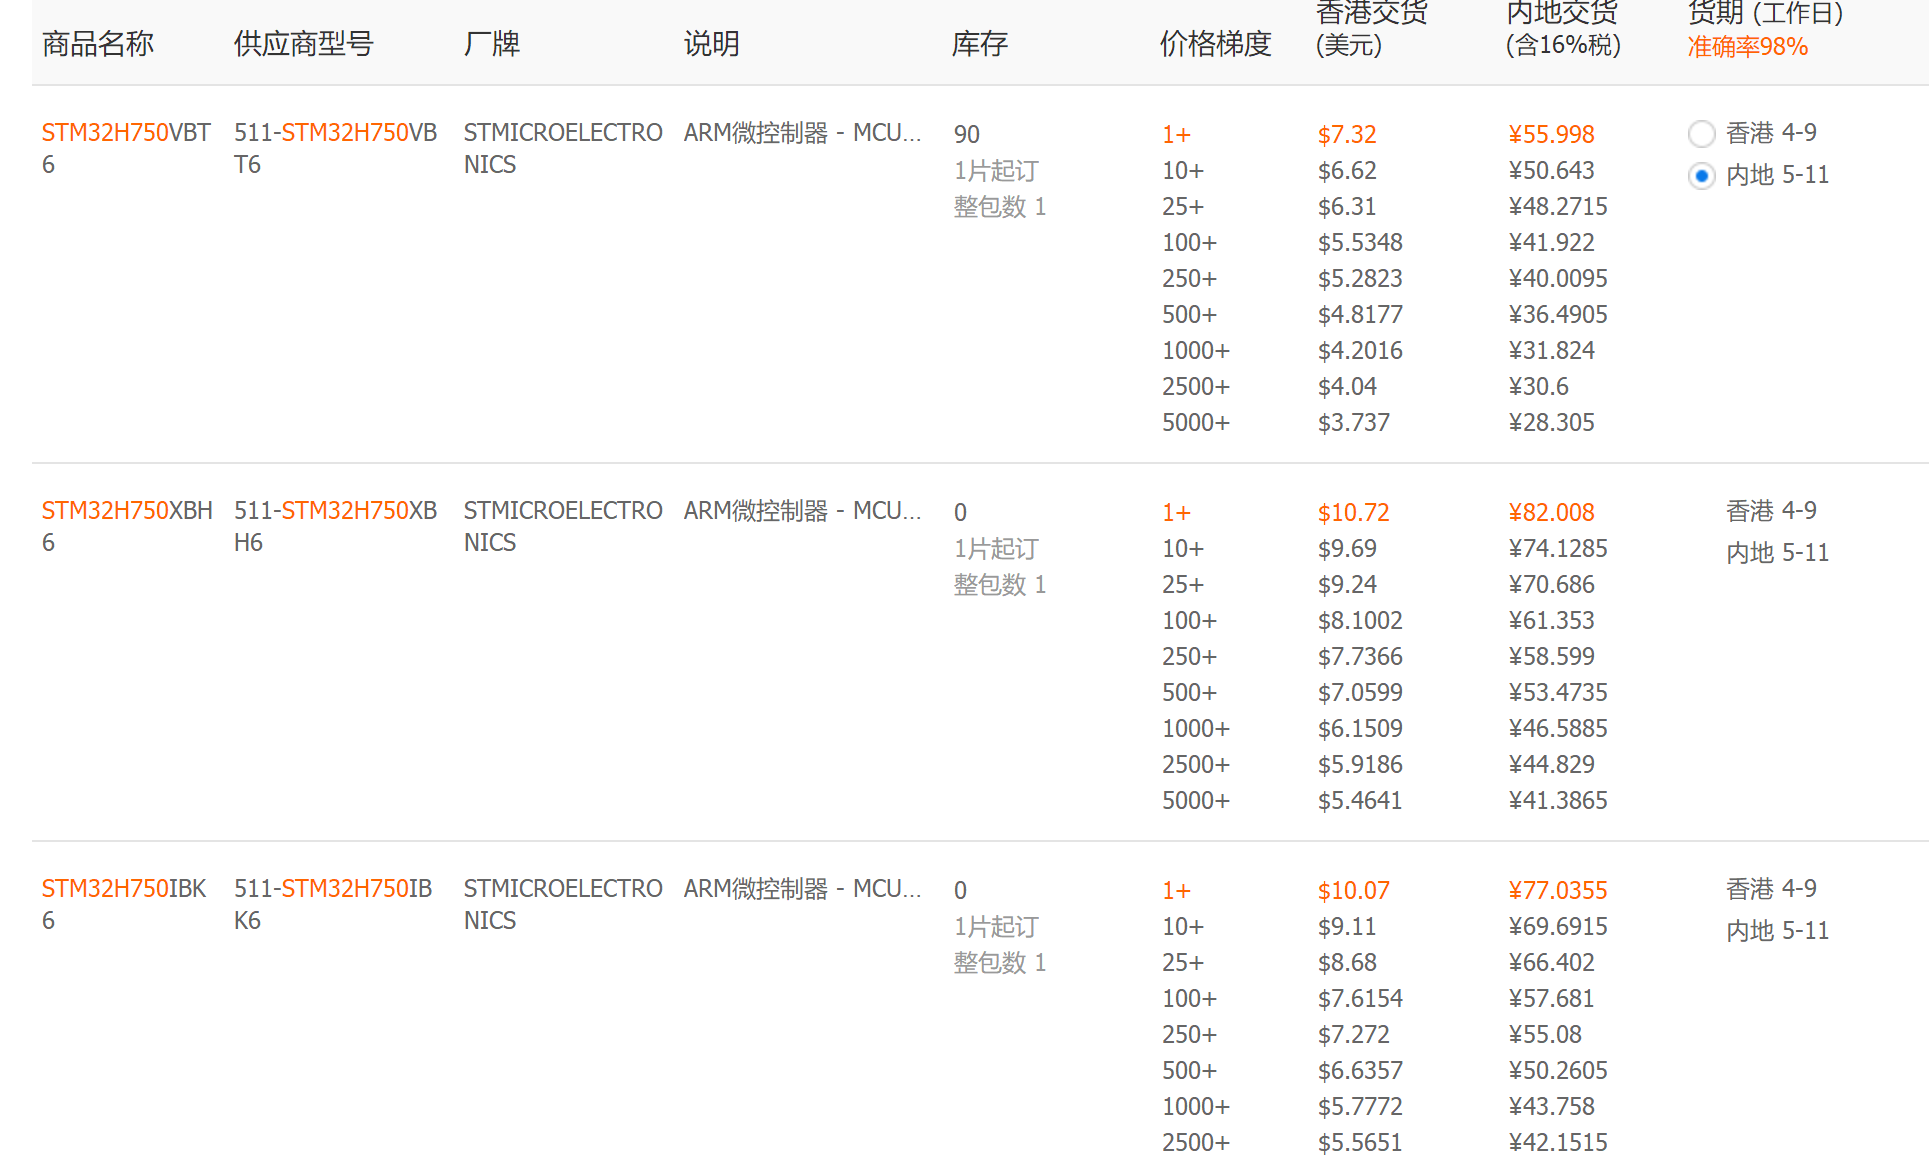Click the 供应商型号 column header
1929x1156 pixels.
tap(303, 44)
